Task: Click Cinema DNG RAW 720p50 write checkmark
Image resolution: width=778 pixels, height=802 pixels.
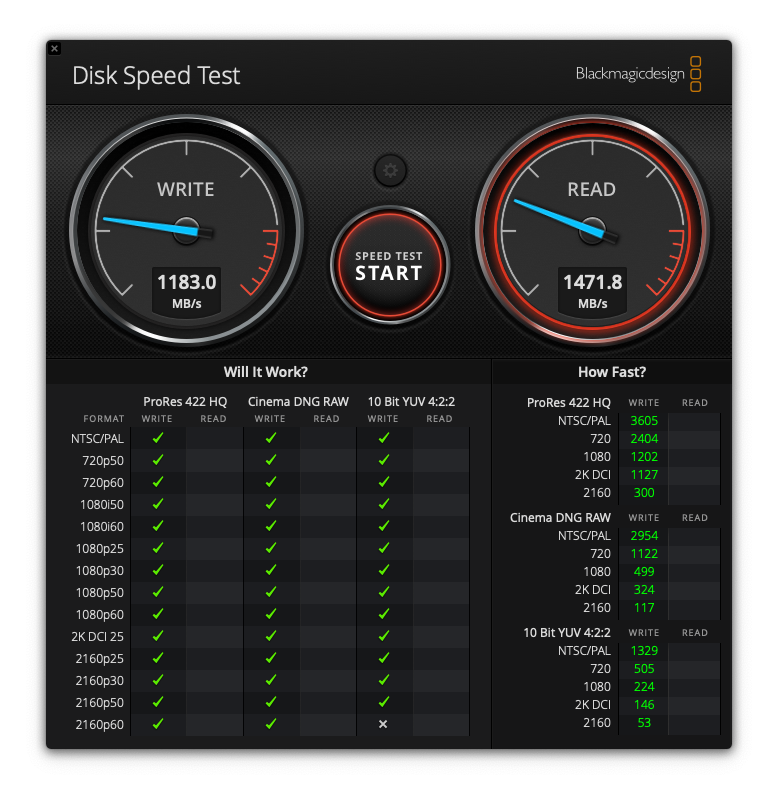Action: tap(271, 460)
